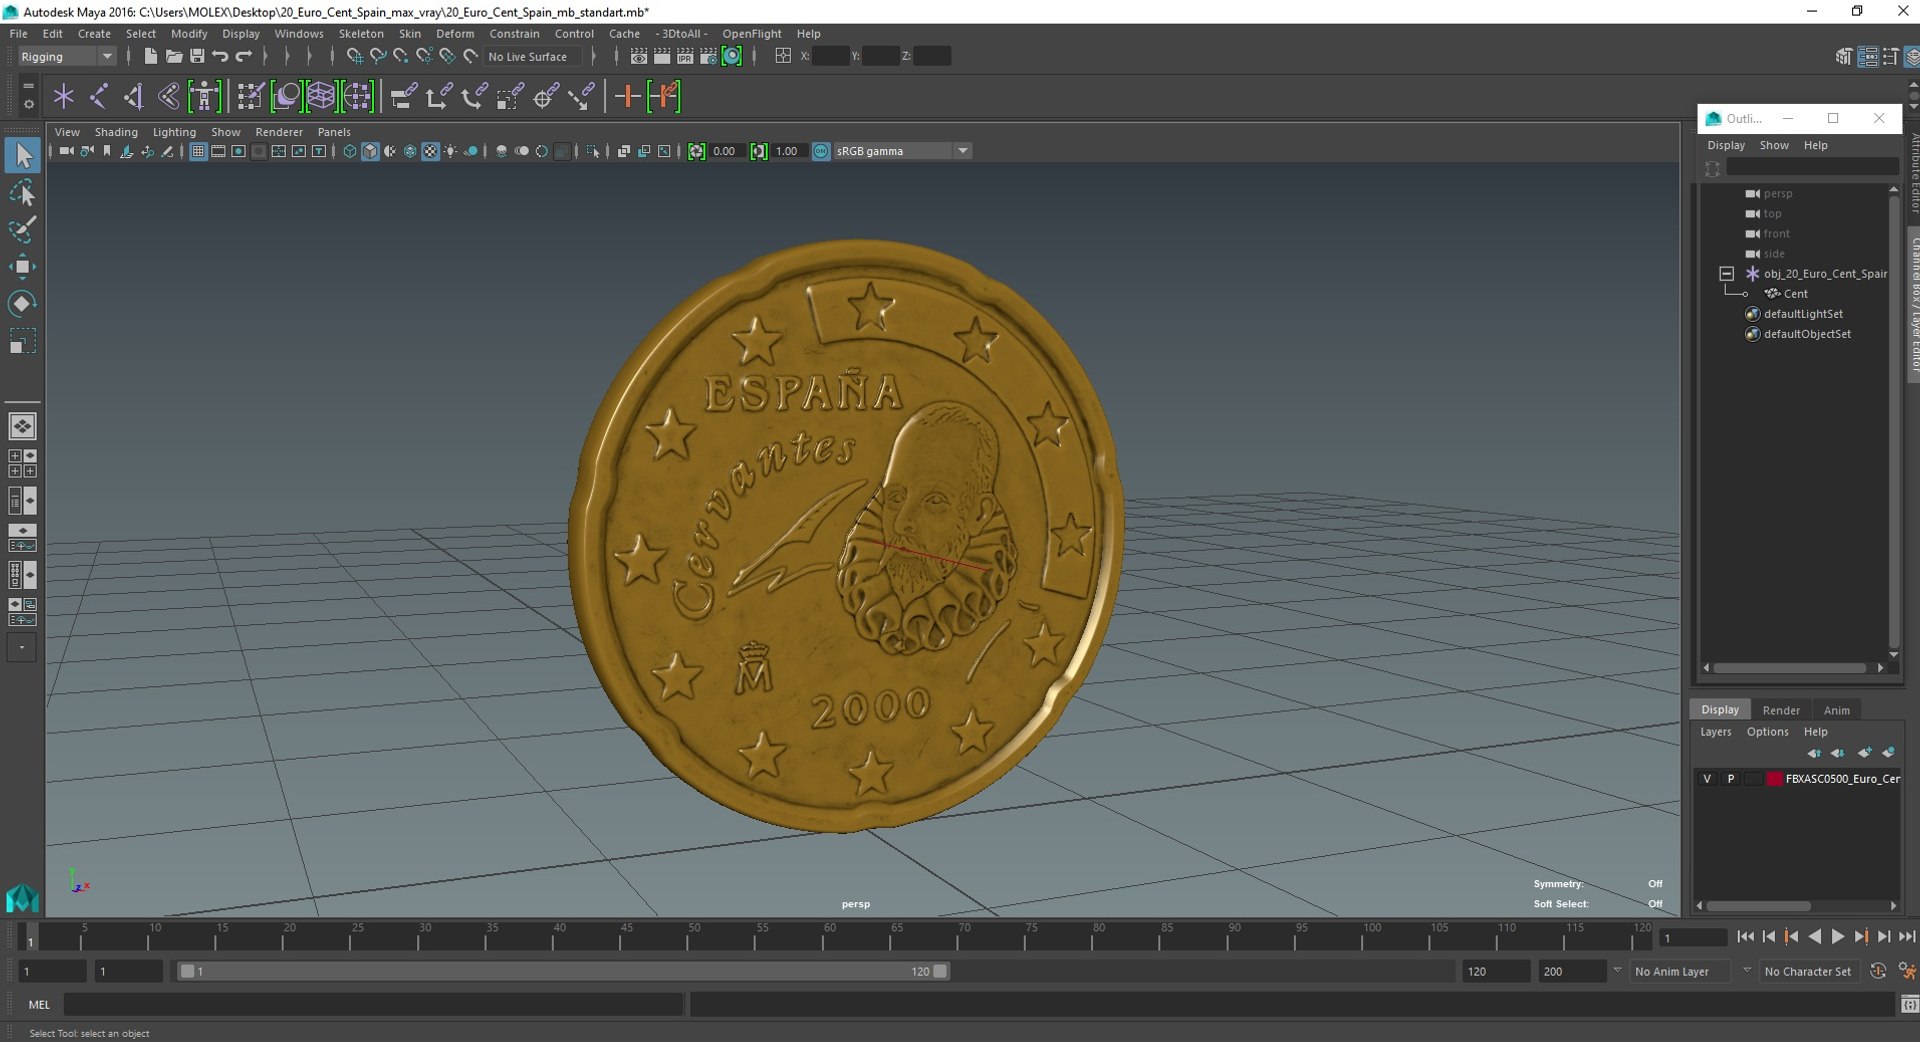Create a new scene file
Viewport: 1920px width, 1042px height.
click(x=150, y=57)
